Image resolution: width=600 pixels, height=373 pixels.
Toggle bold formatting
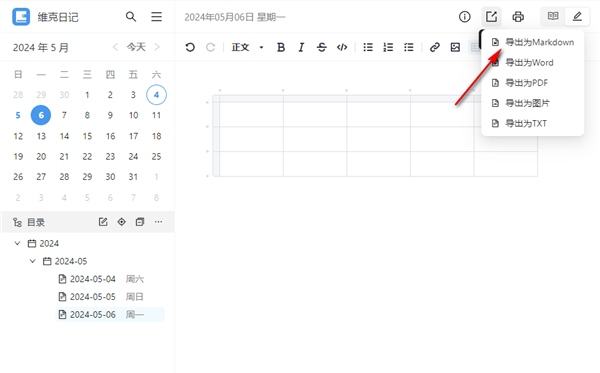(x=281, y=47)
